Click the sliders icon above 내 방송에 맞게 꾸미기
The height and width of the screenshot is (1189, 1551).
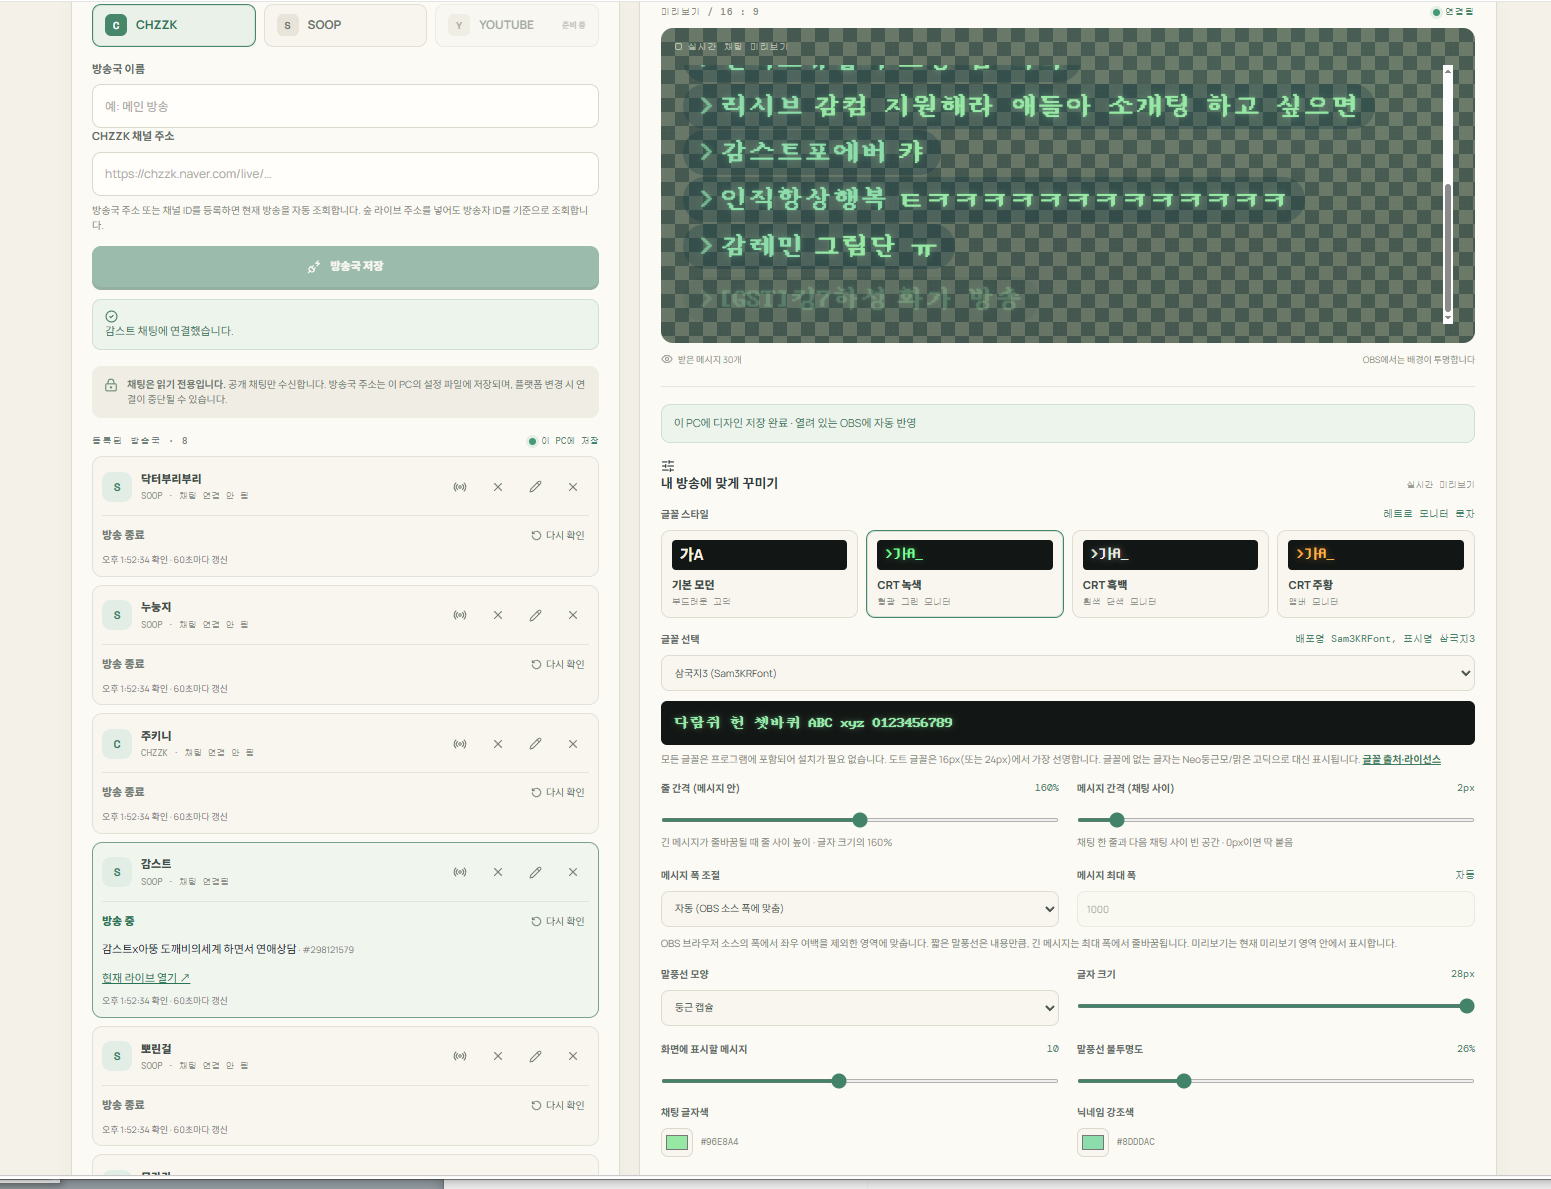[668, 466]
